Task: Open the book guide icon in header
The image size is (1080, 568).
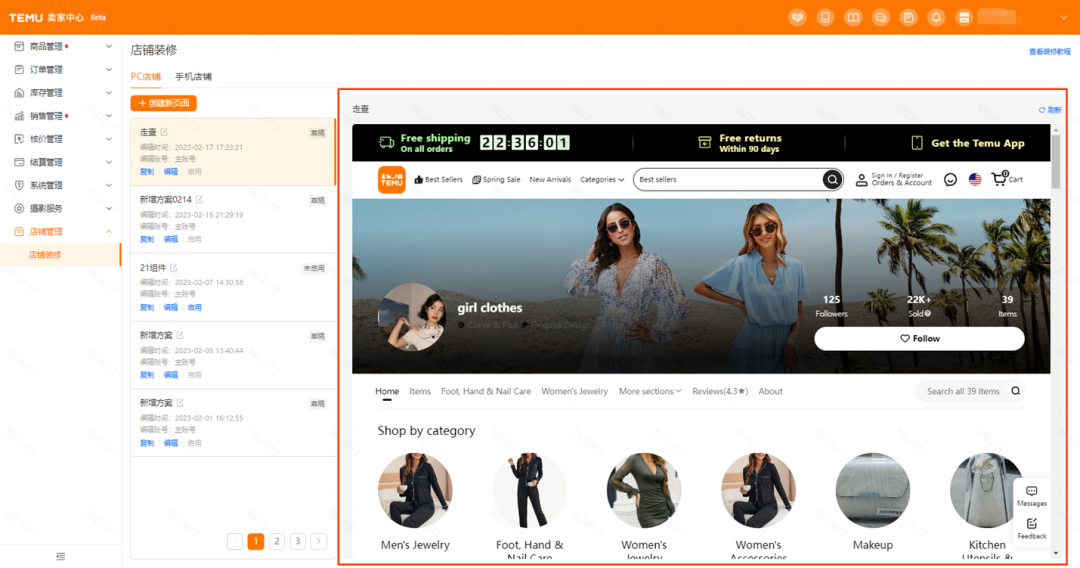Action: tap(853, 17)
